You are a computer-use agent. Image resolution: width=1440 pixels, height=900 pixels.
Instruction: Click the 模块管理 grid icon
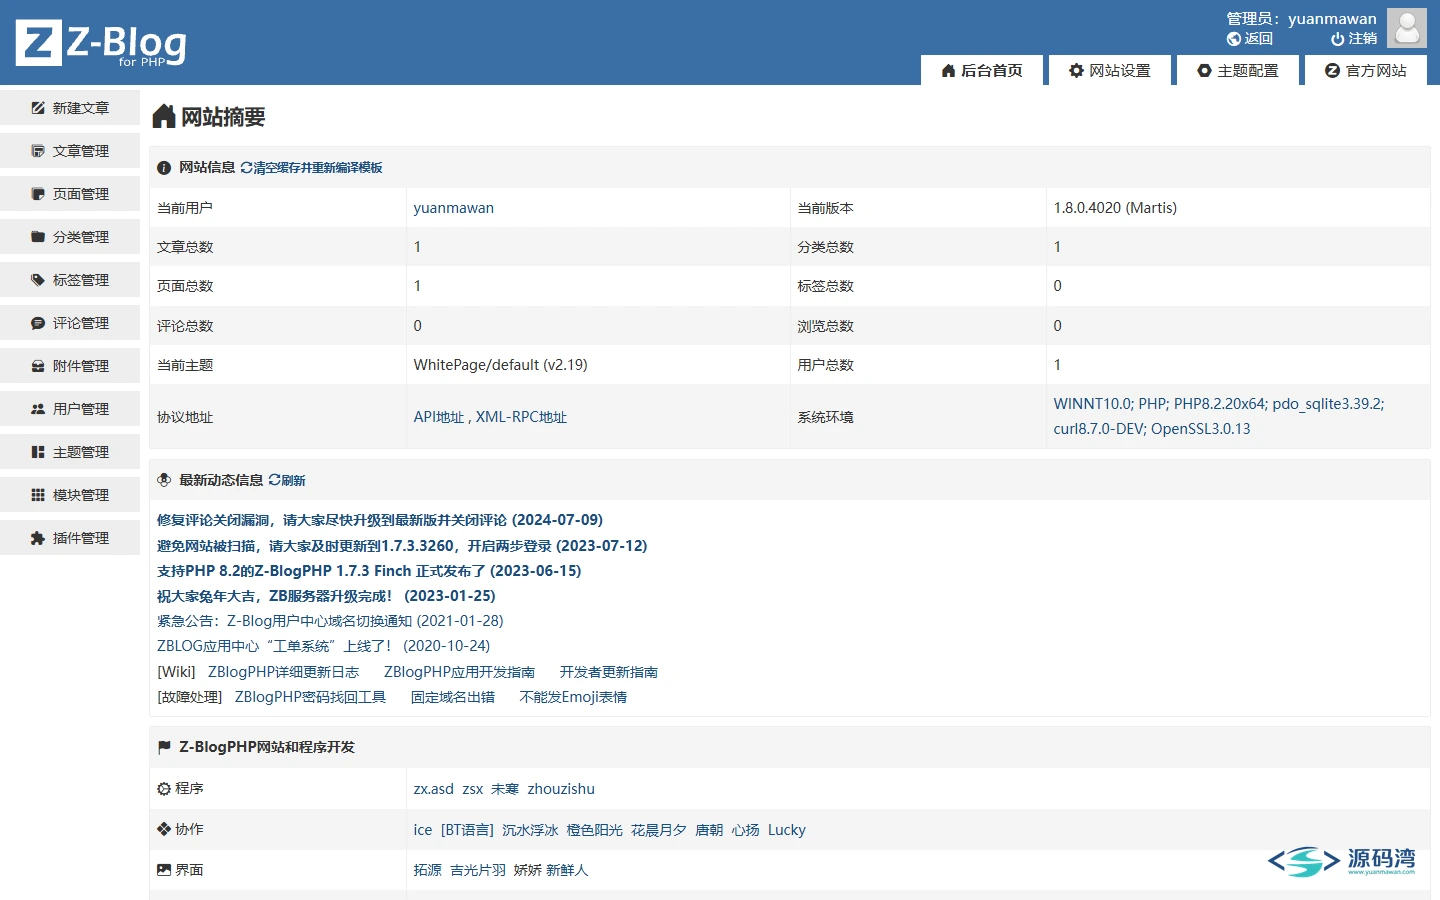(x=38, y=495)
